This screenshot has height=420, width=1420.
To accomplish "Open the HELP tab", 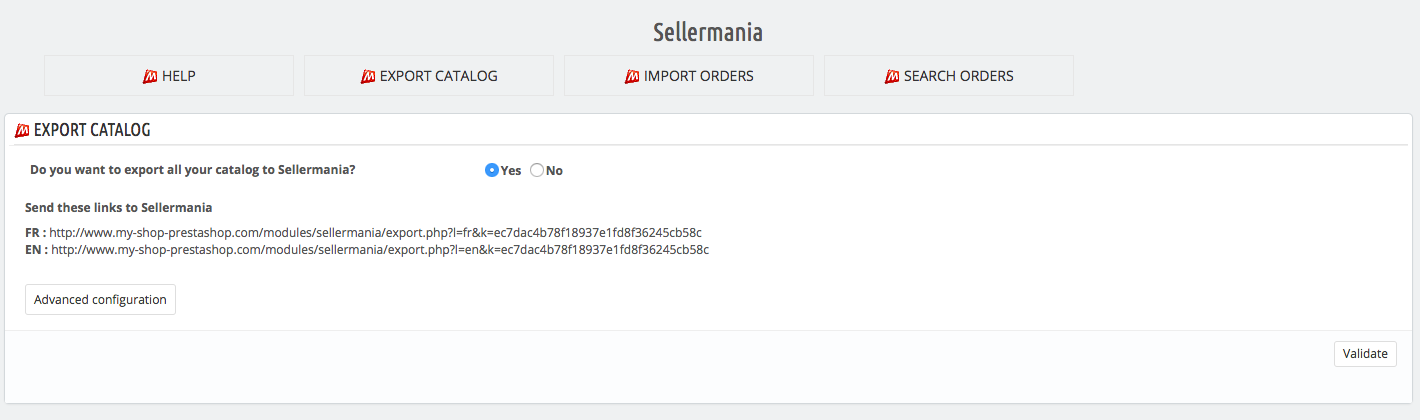I will tap(169, 76).
